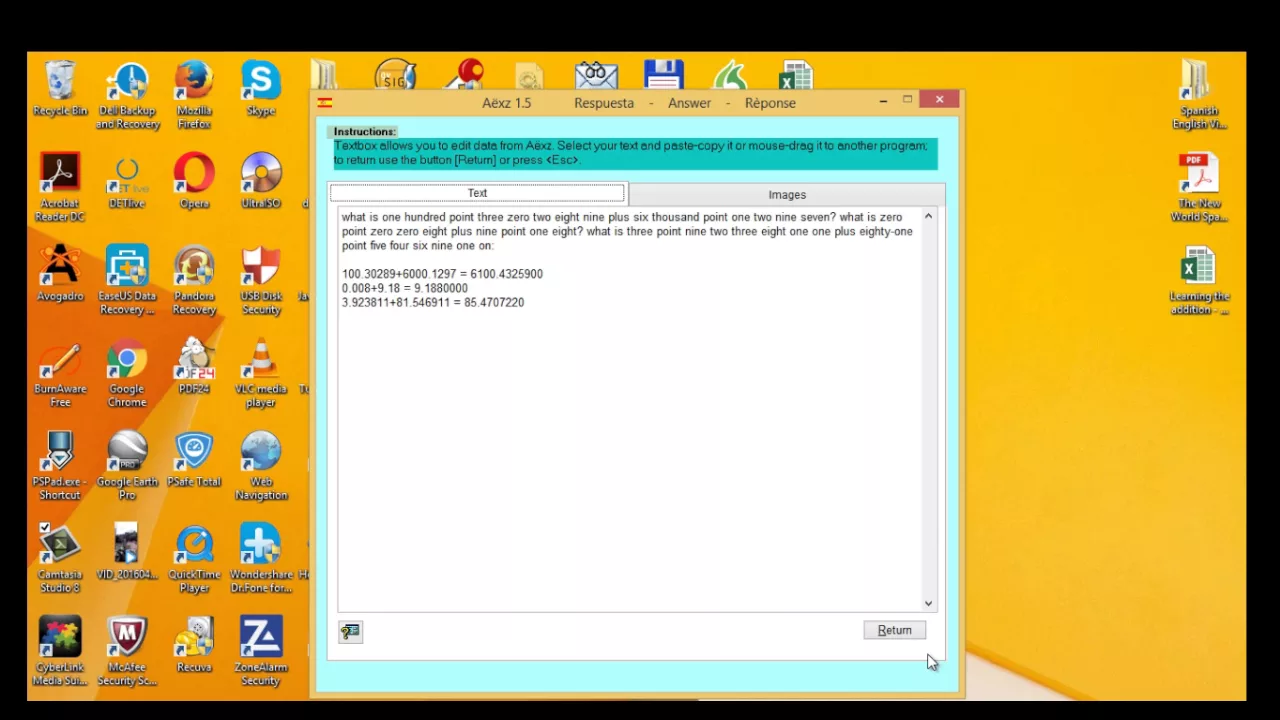This screenshot has height=720, width=1280.
Task: Select the PSafe Total icon
Action: pyautogui.click(x=194, y=459)
